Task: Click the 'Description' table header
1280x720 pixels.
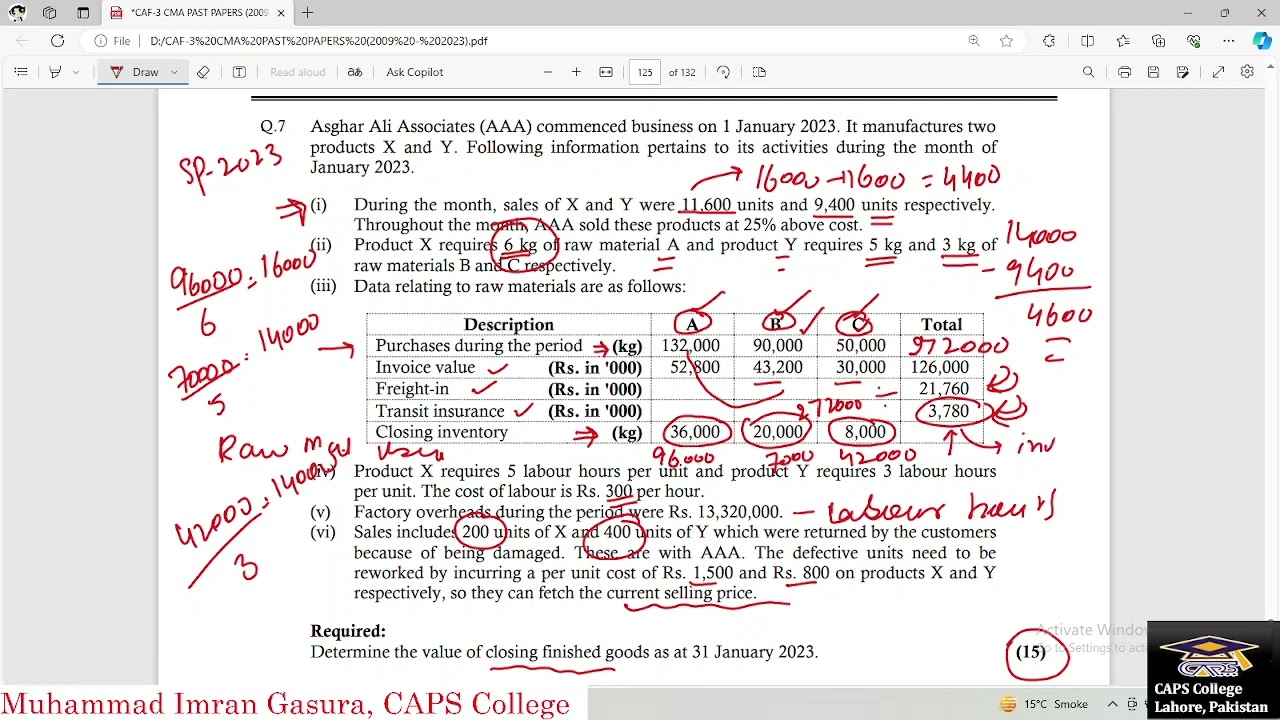Action: pos(508,325)
